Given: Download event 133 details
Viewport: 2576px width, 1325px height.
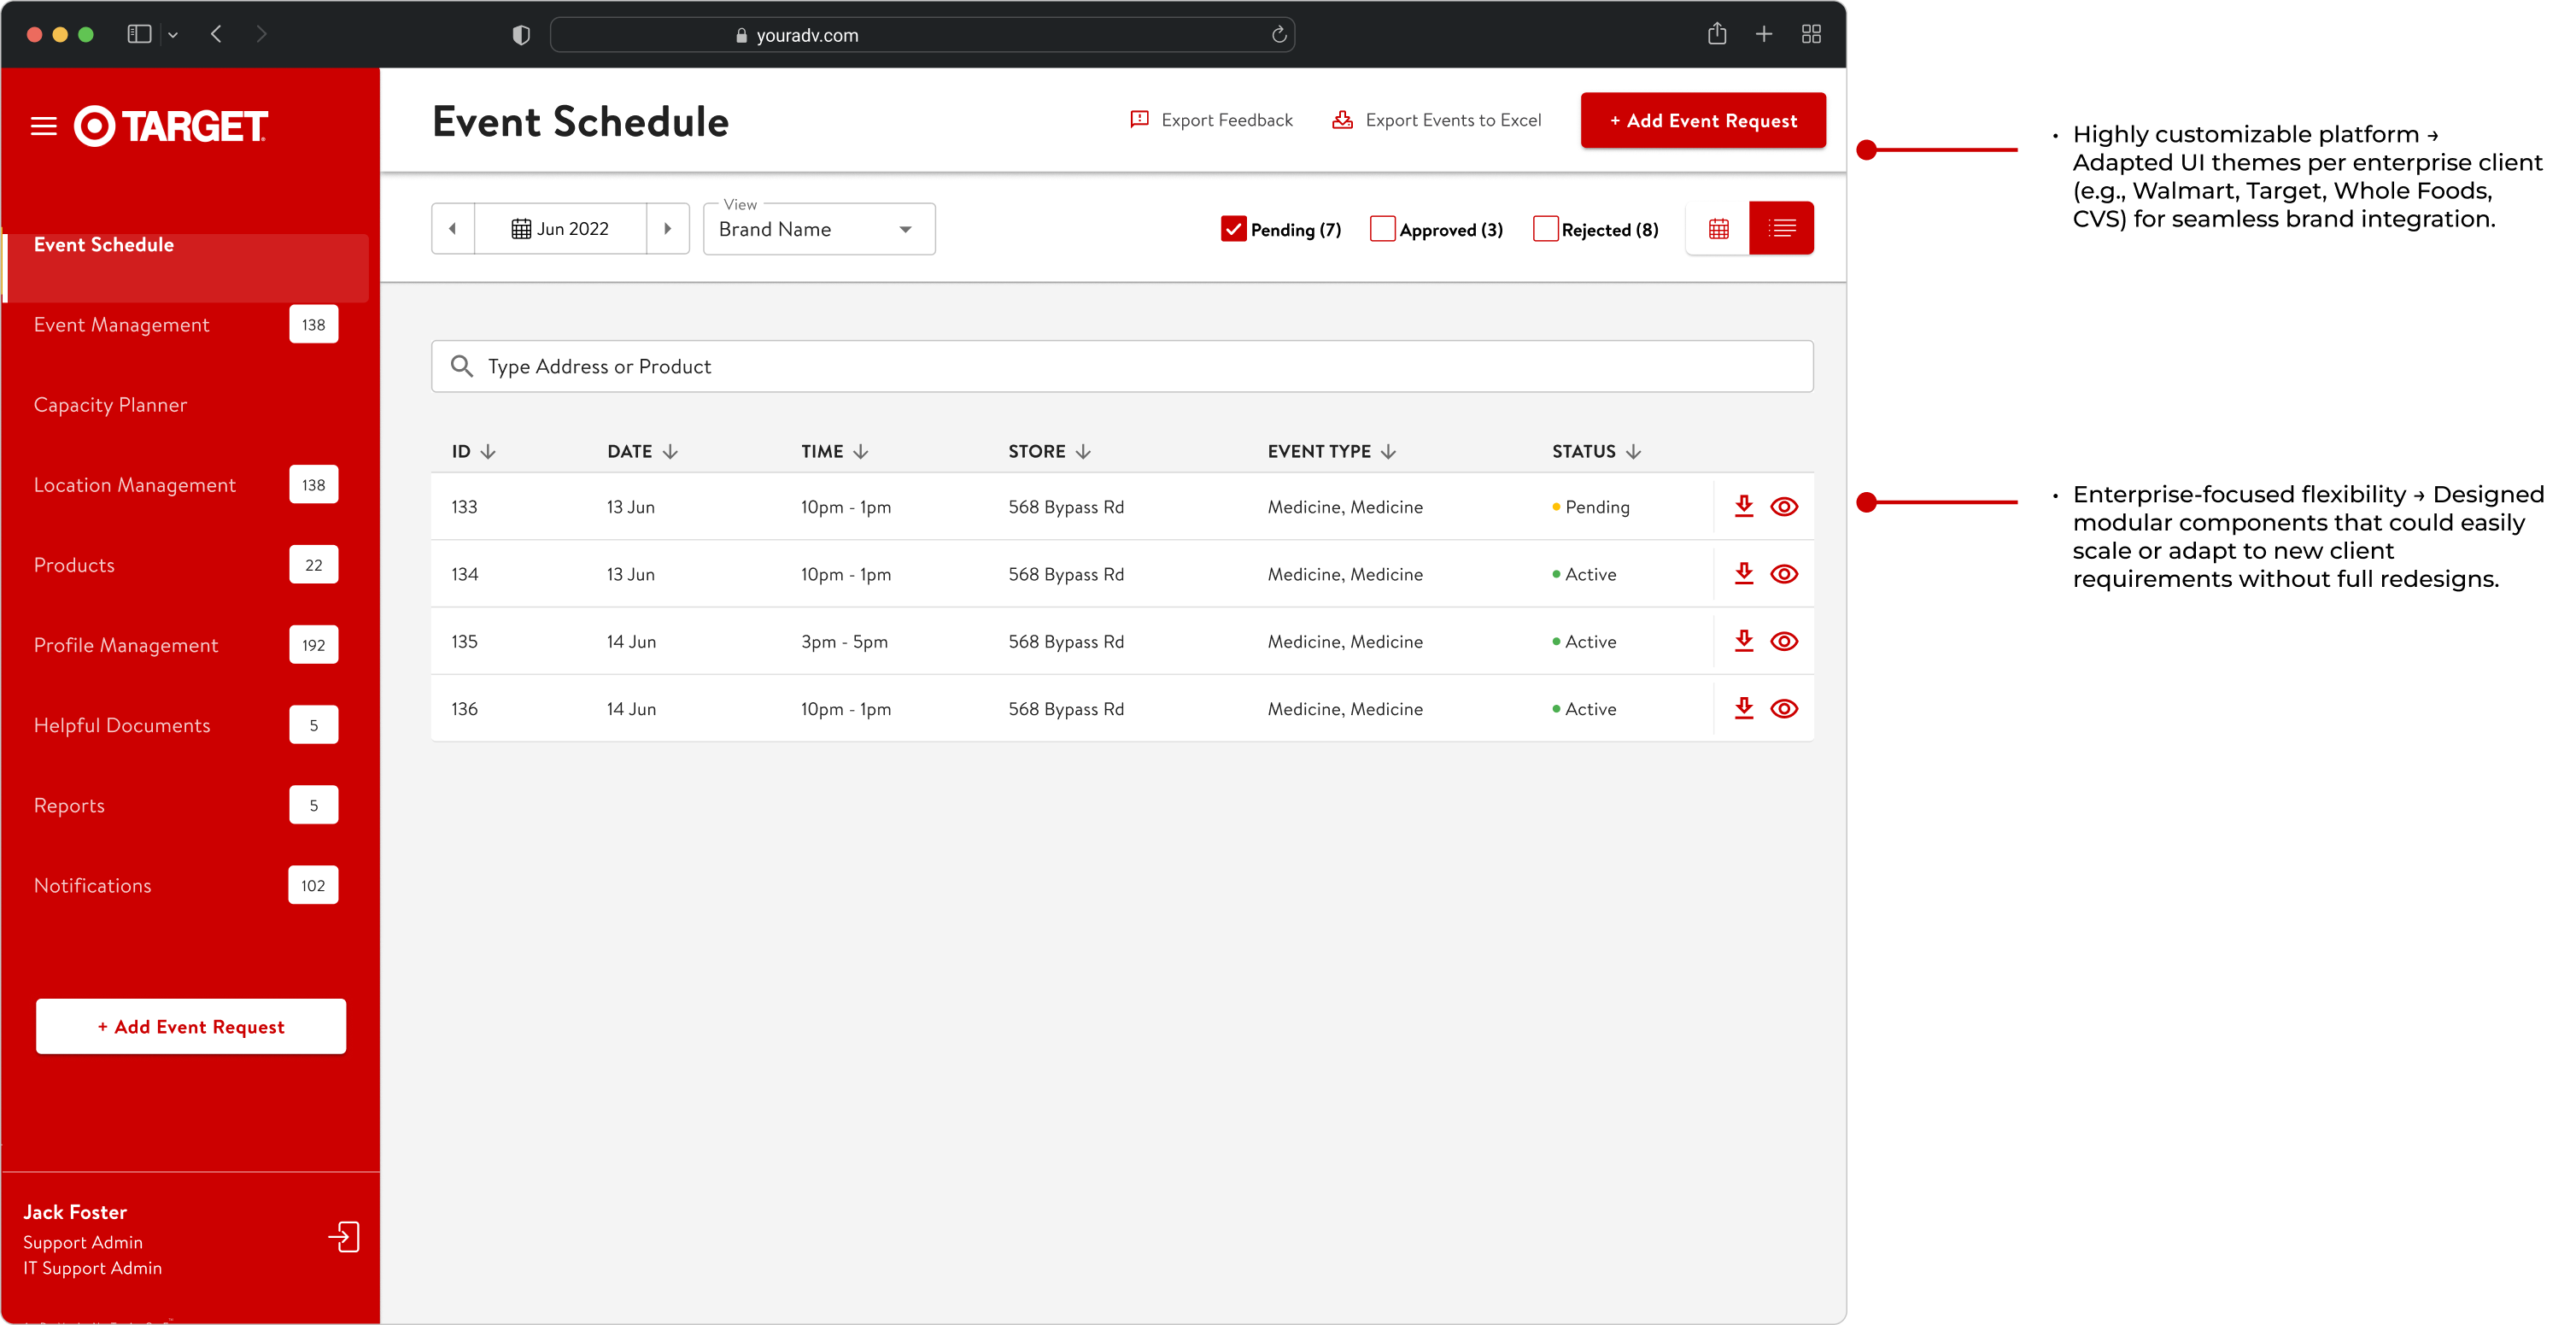Looking at the screenshot, I should tap(1743, 506).
